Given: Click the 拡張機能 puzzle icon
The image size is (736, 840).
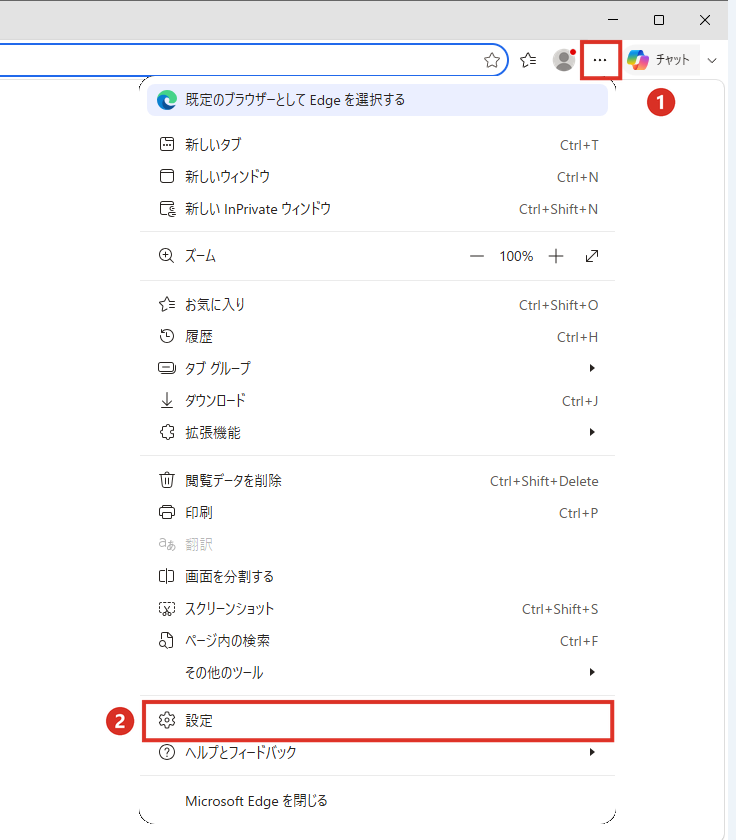Looking at the screenshot, I should point(167,432).
